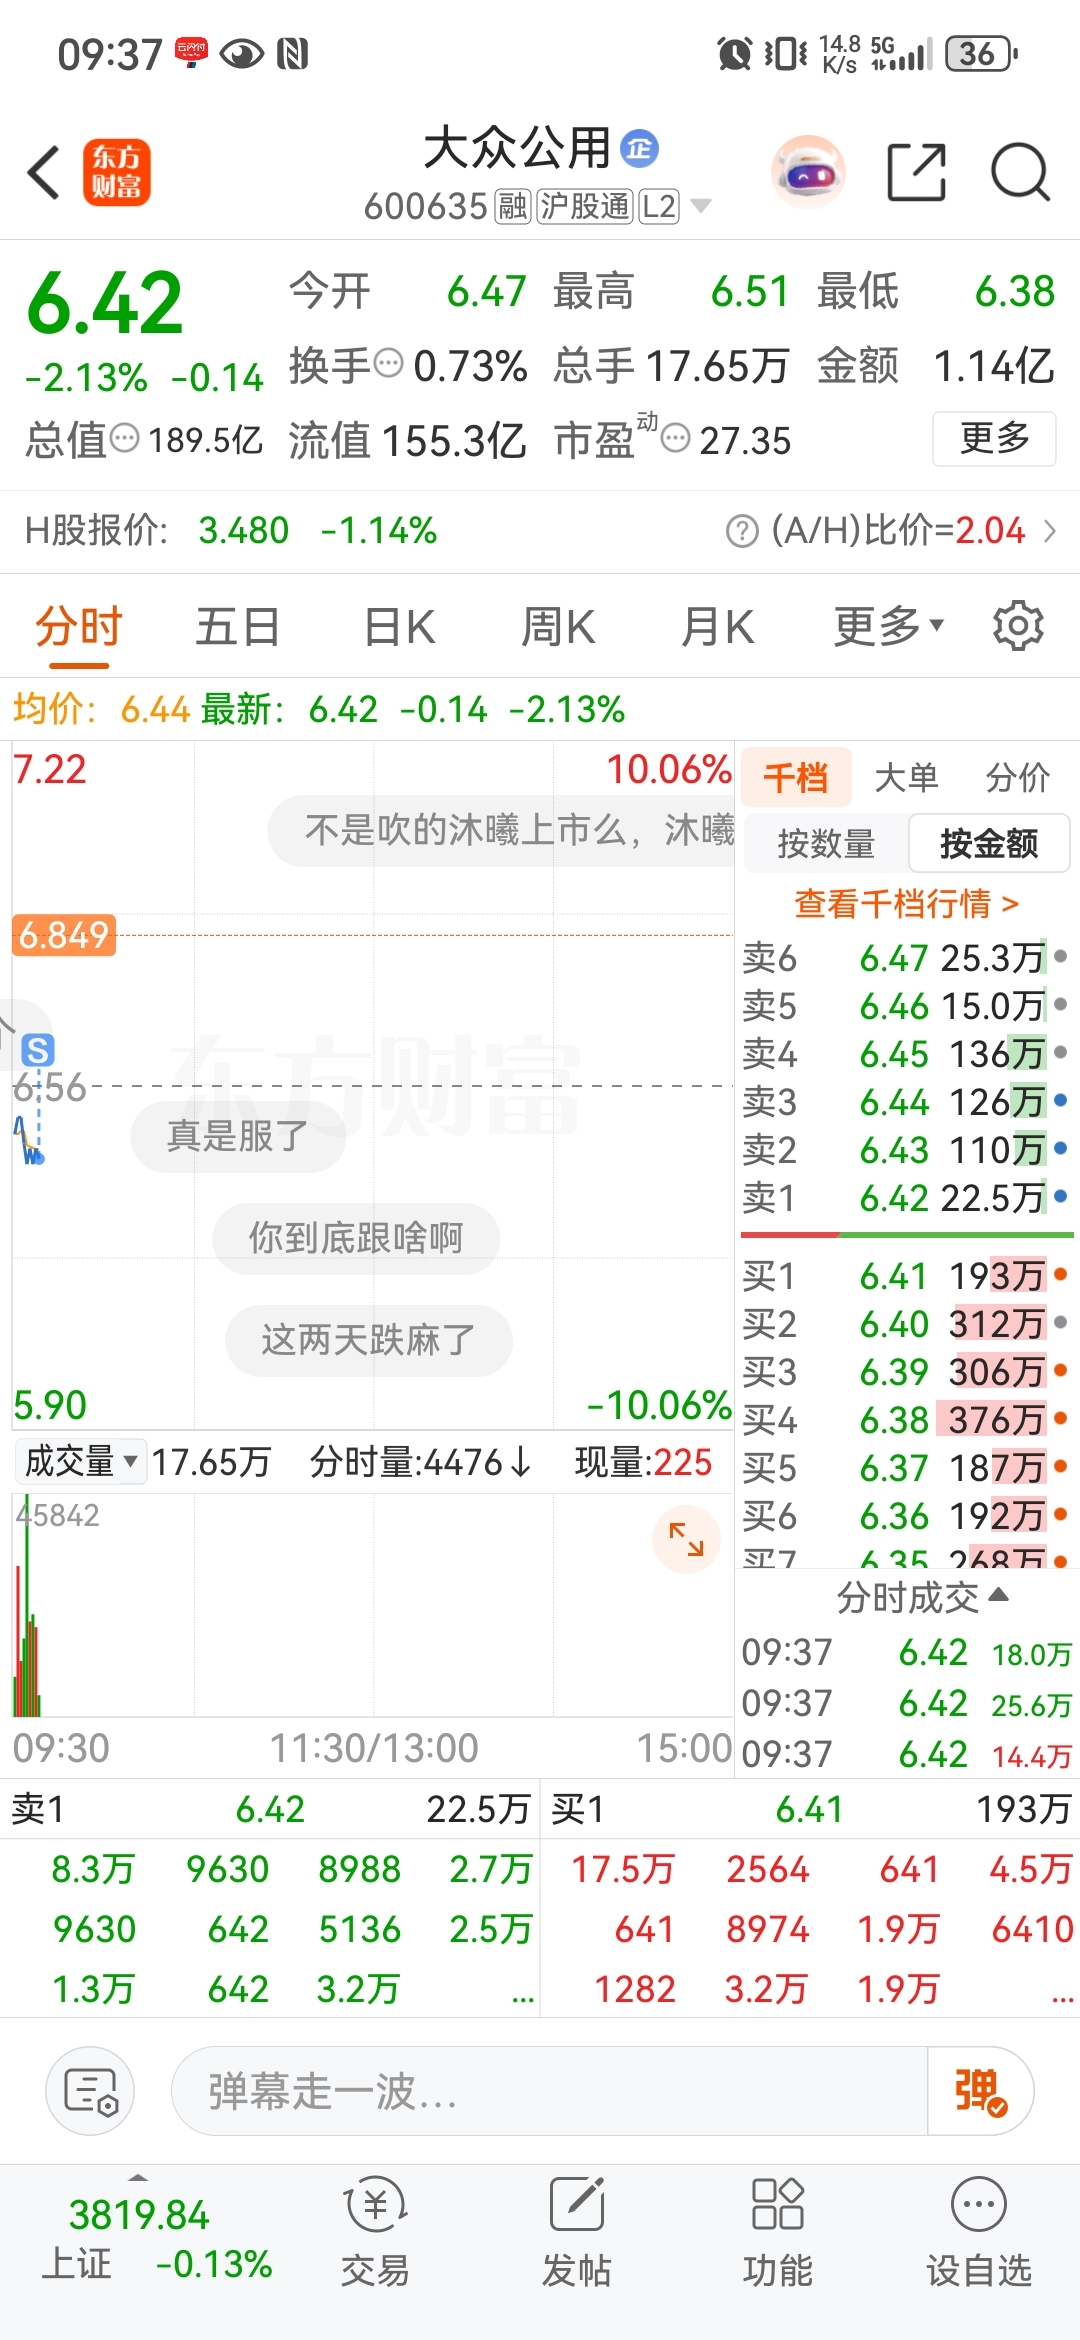Tap 卖6 6.47 order row
The width and height of the screenshot is (1080, 2340).
(x=905, y=958)
